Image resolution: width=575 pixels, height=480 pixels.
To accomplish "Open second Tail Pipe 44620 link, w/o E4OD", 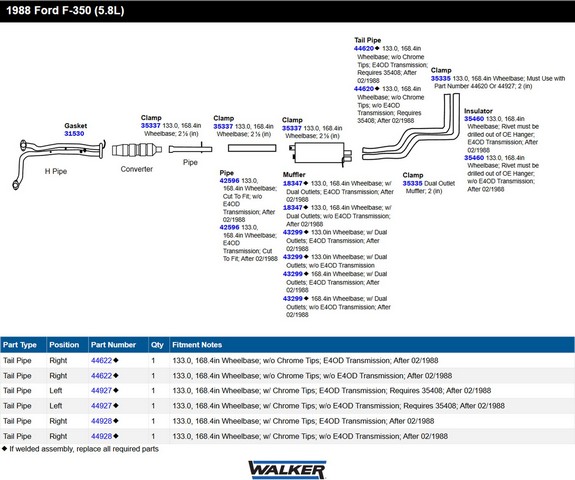I will (364, 89).
